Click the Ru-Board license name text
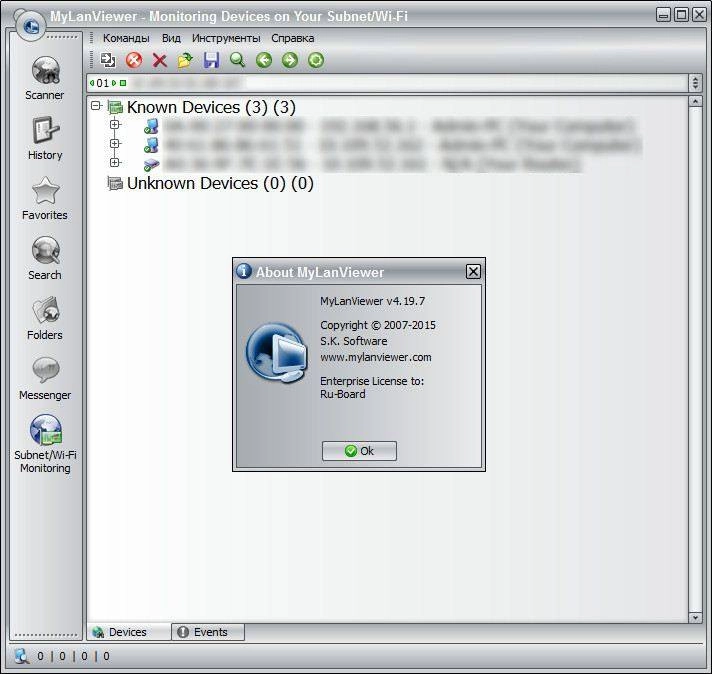This screenshot has width=712, height=674. tap(343, 394)
